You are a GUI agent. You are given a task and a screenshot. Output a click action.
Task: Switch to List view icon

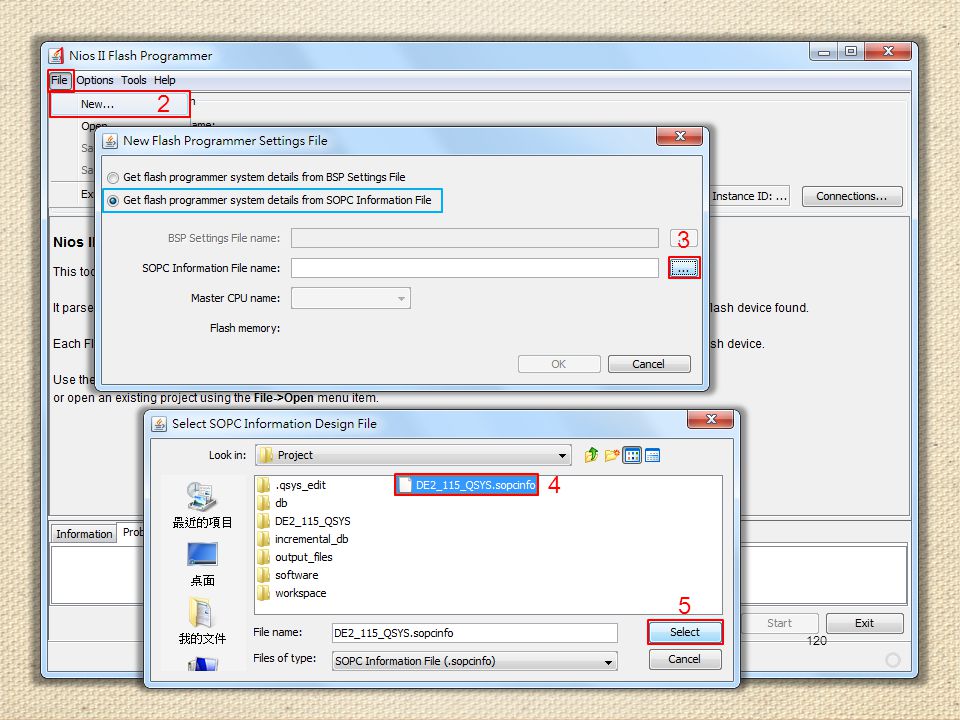coord(632,455)
